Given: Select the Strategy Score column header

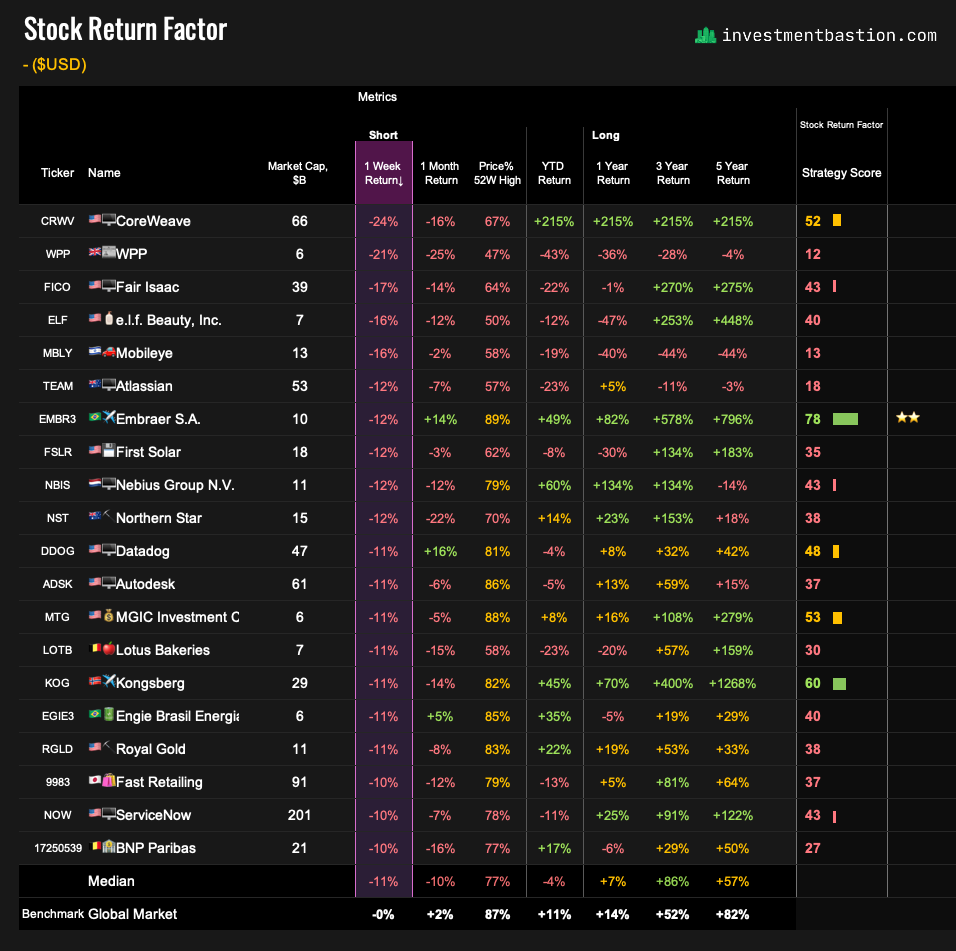Looking at the screenshot, I should [841, 173].
